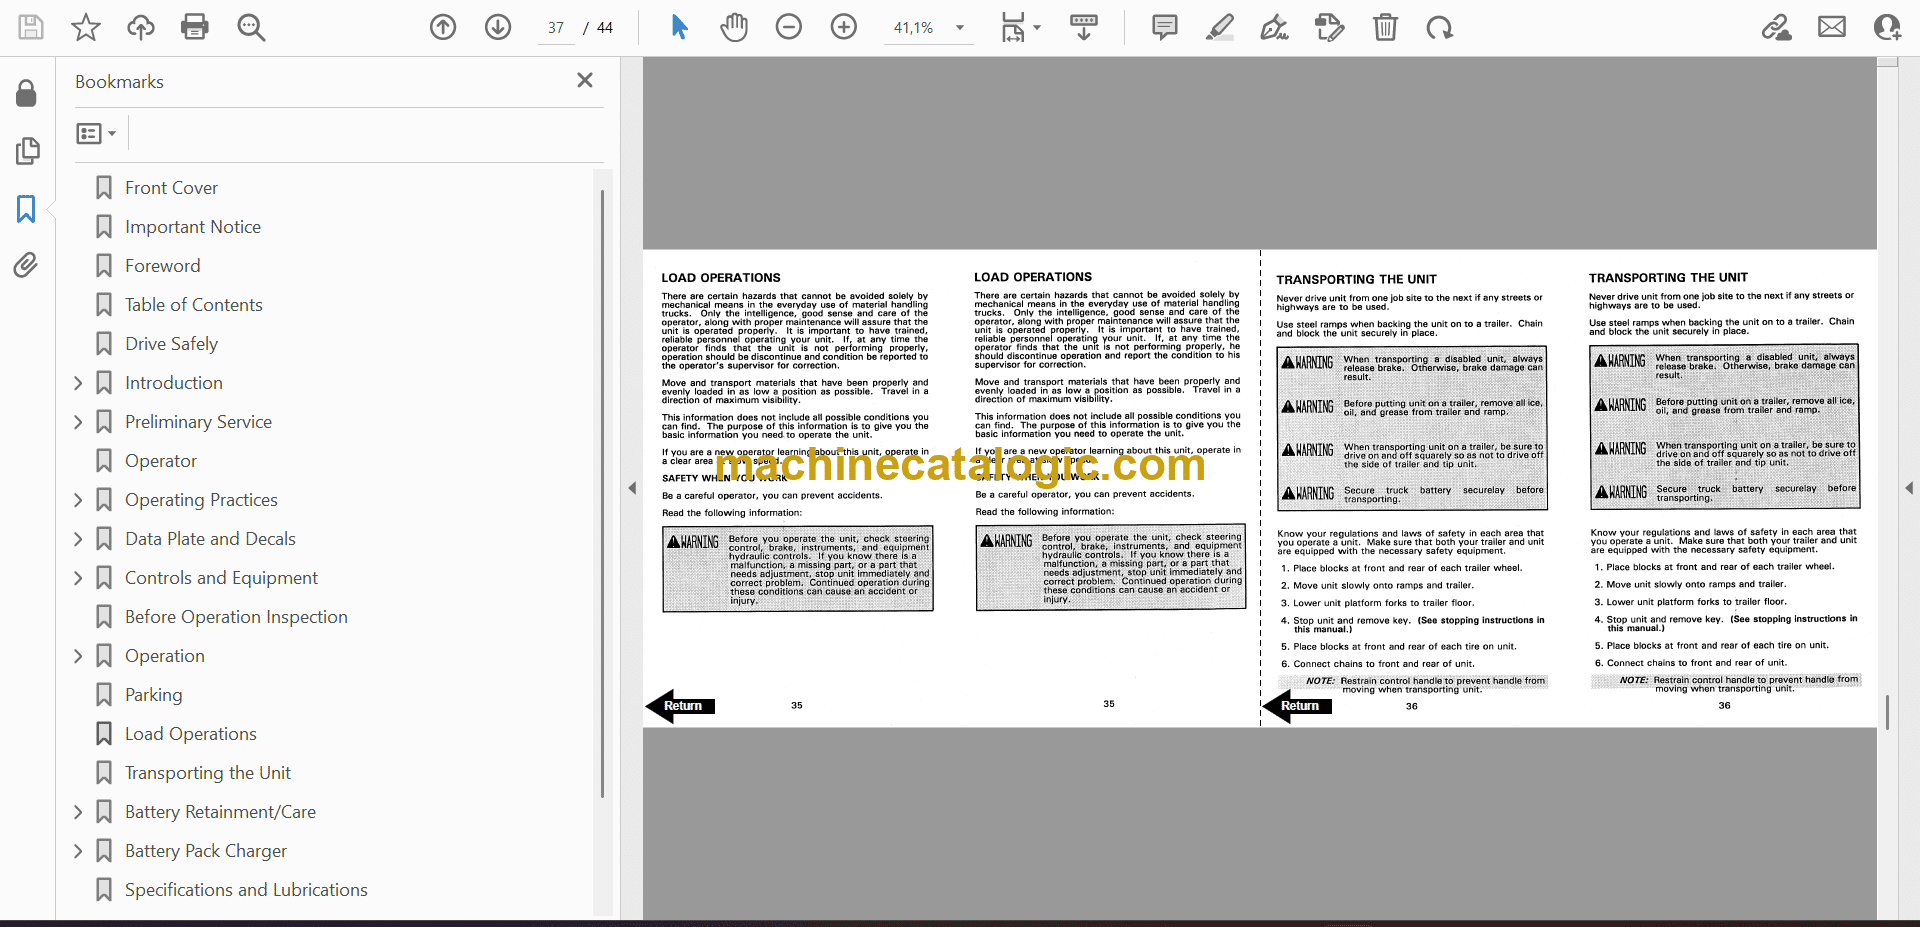This screenshot has width=1920, height=927.
Task: Print the document with printer icon
Action: (x=195, y=27)
